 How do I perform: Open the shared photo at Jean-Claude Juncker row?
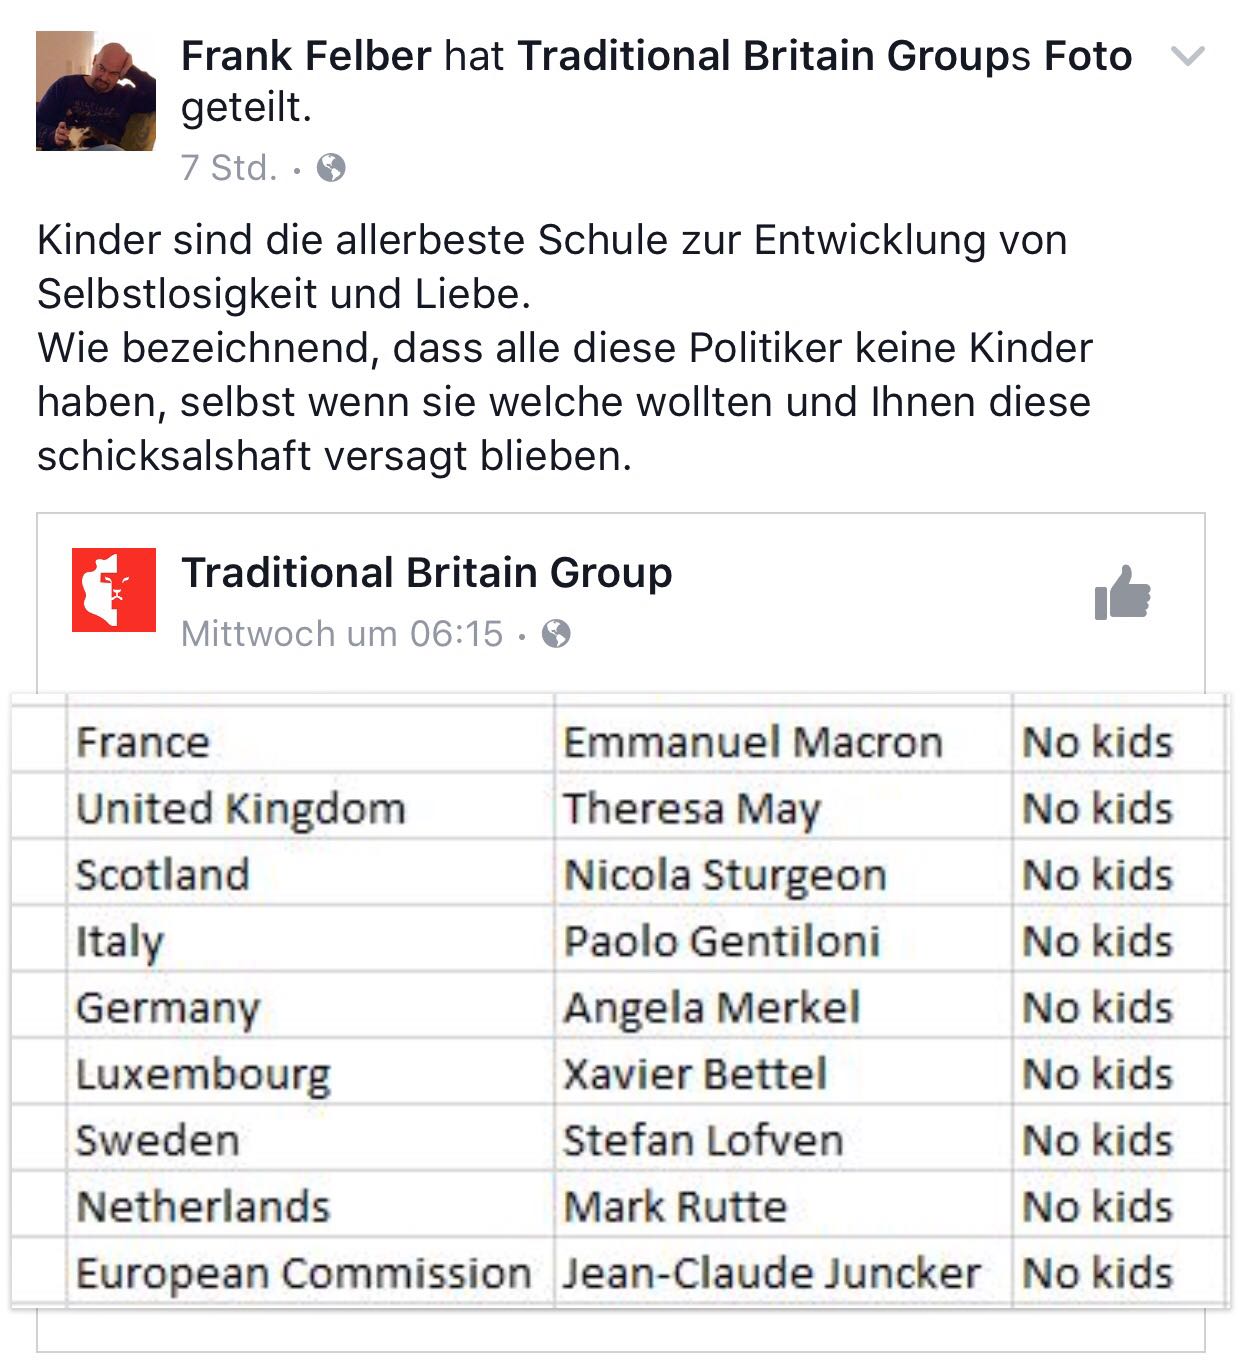(620, 1272)
